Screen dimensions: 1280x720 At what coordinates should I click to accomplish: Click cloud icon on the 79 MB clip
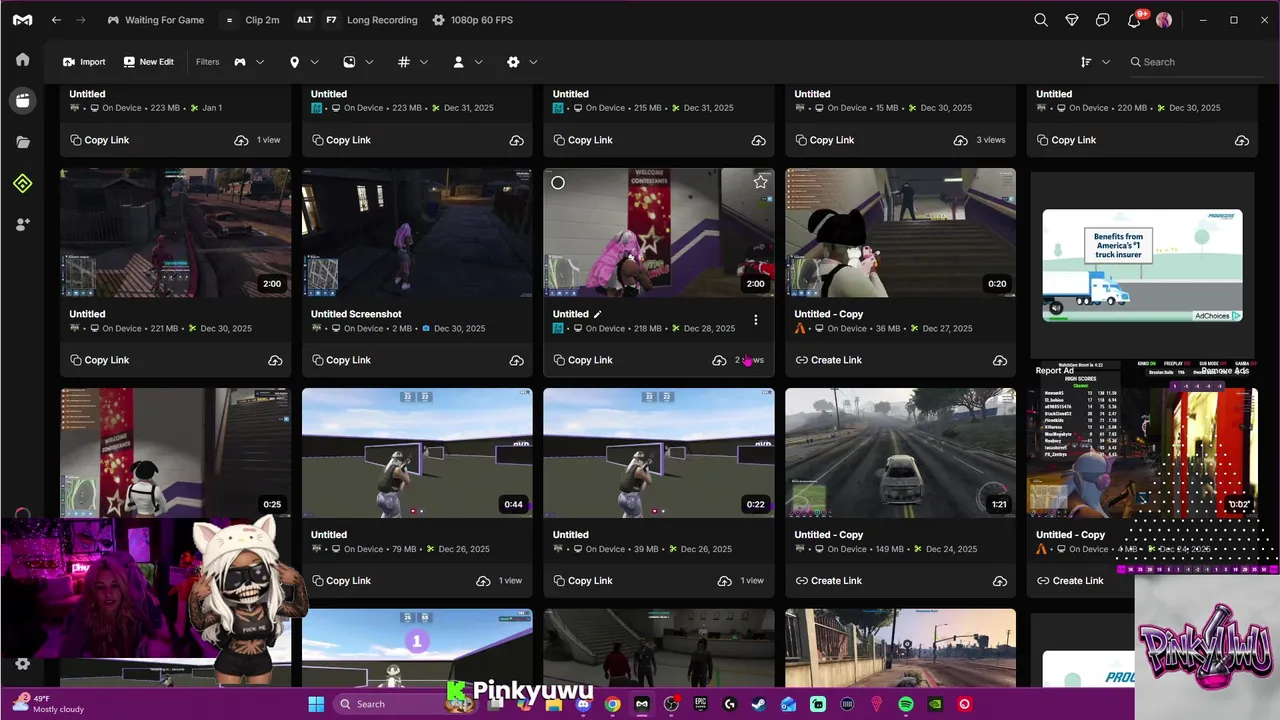[483, 581]
